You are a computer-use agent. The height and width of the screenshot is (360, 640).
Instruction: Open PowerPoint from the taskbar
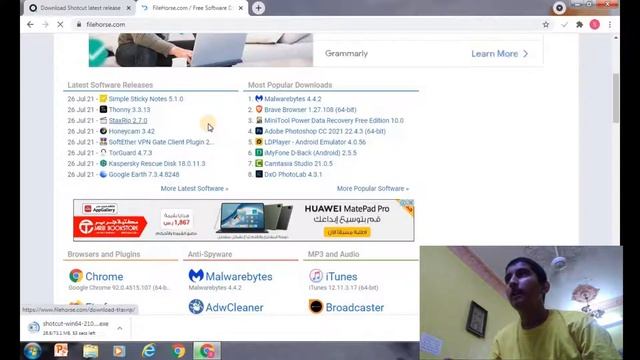[x=61, y=351]
